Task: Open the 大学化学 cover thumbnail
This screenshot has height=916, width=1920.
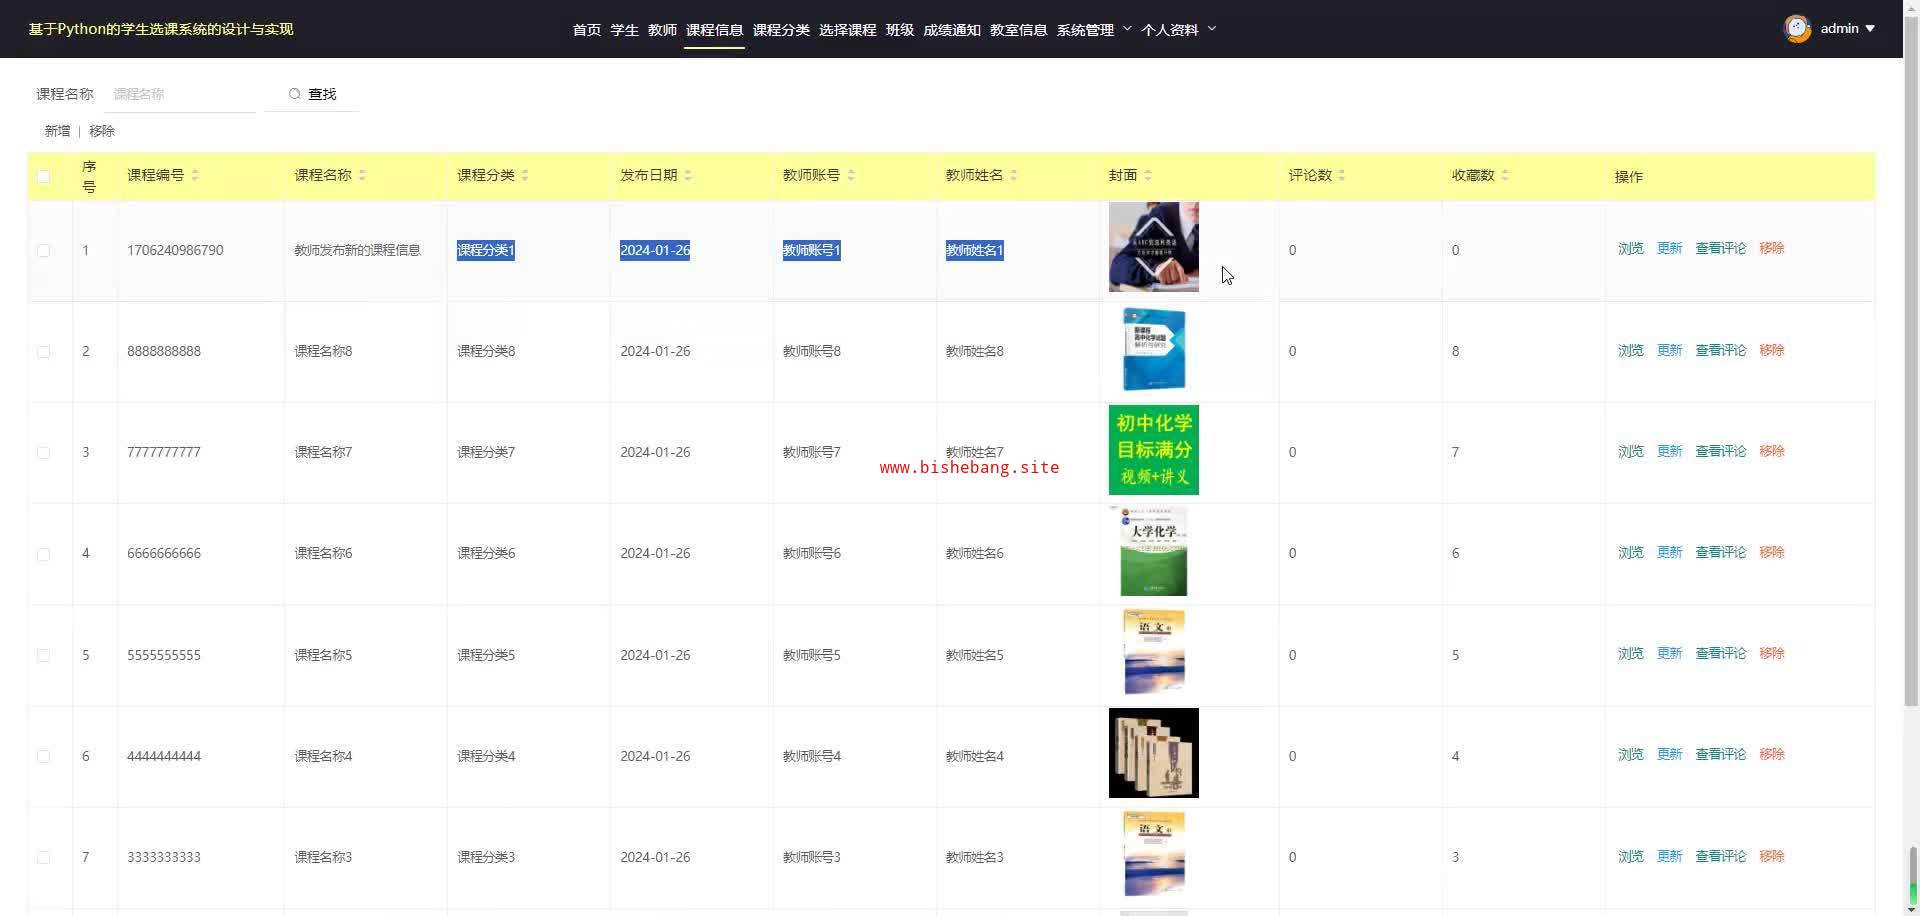Action: [1154, 551]
